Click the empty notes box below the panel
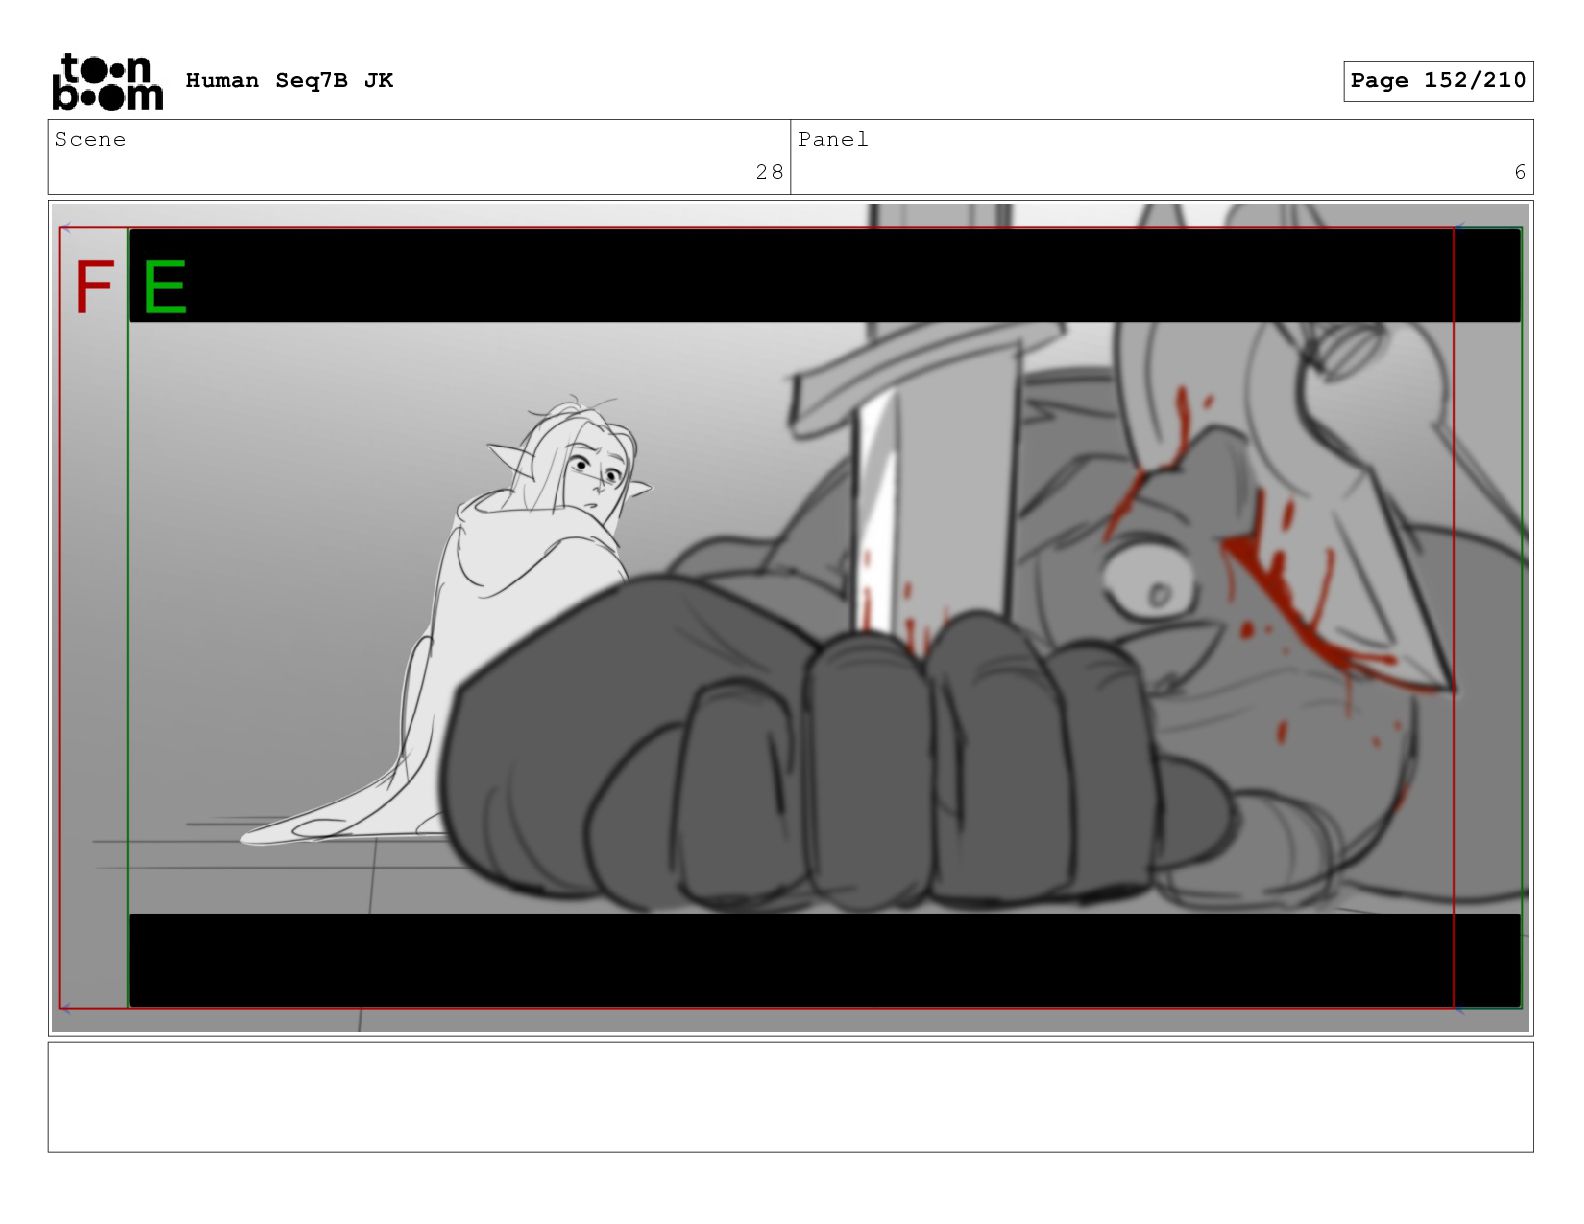 click(791, 1097)
